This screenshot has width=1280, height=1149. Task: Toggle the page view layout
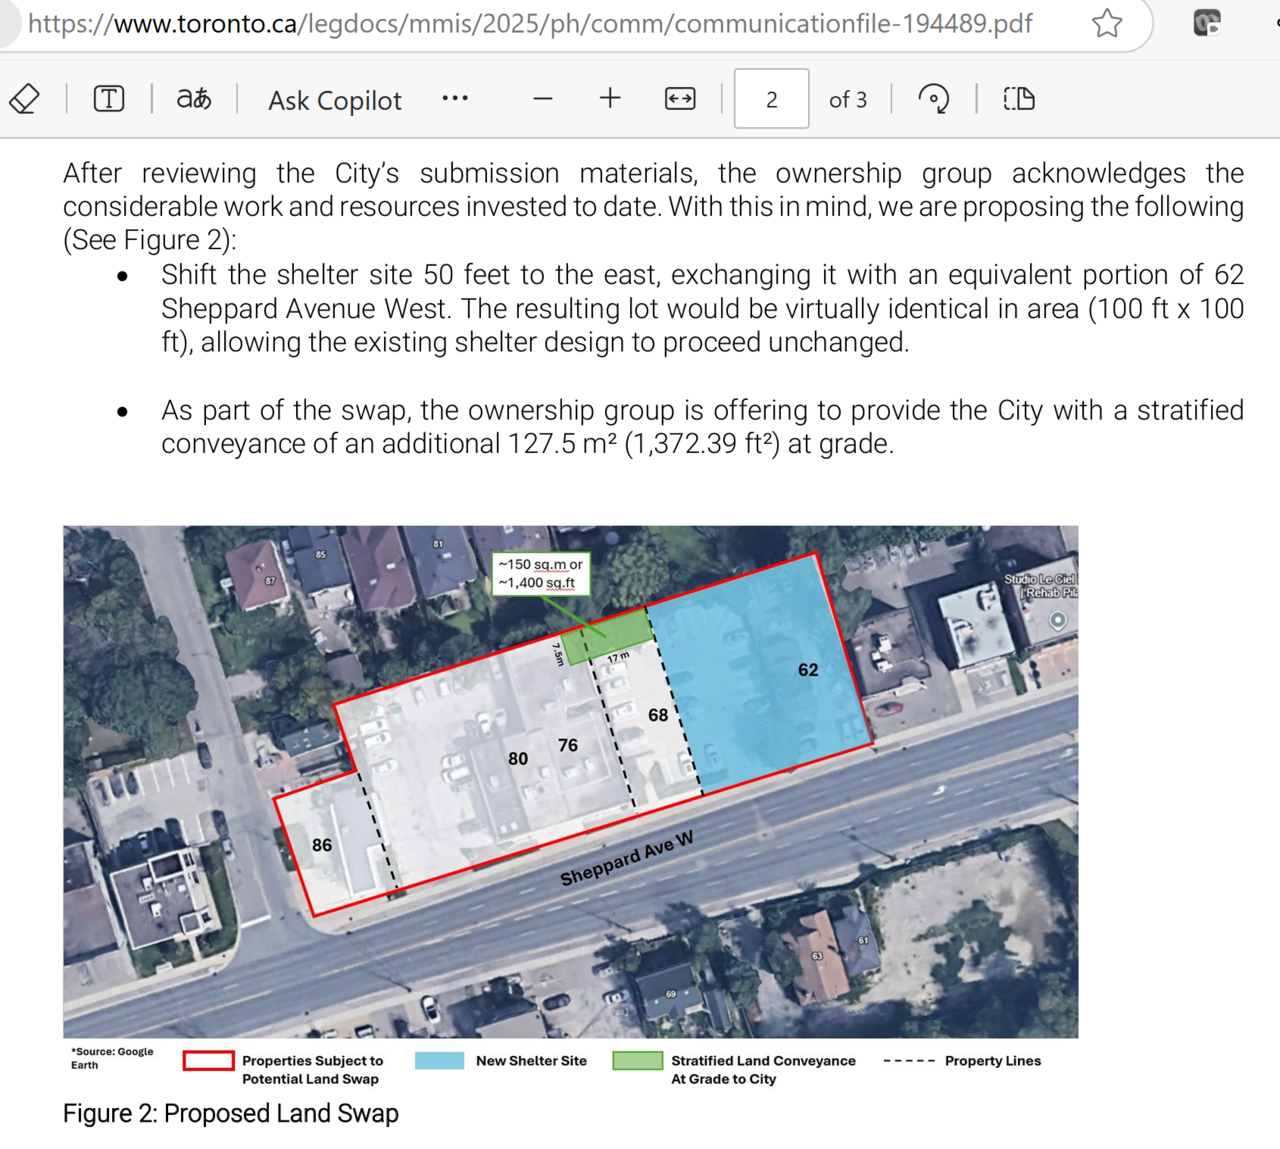(1019, 99)
